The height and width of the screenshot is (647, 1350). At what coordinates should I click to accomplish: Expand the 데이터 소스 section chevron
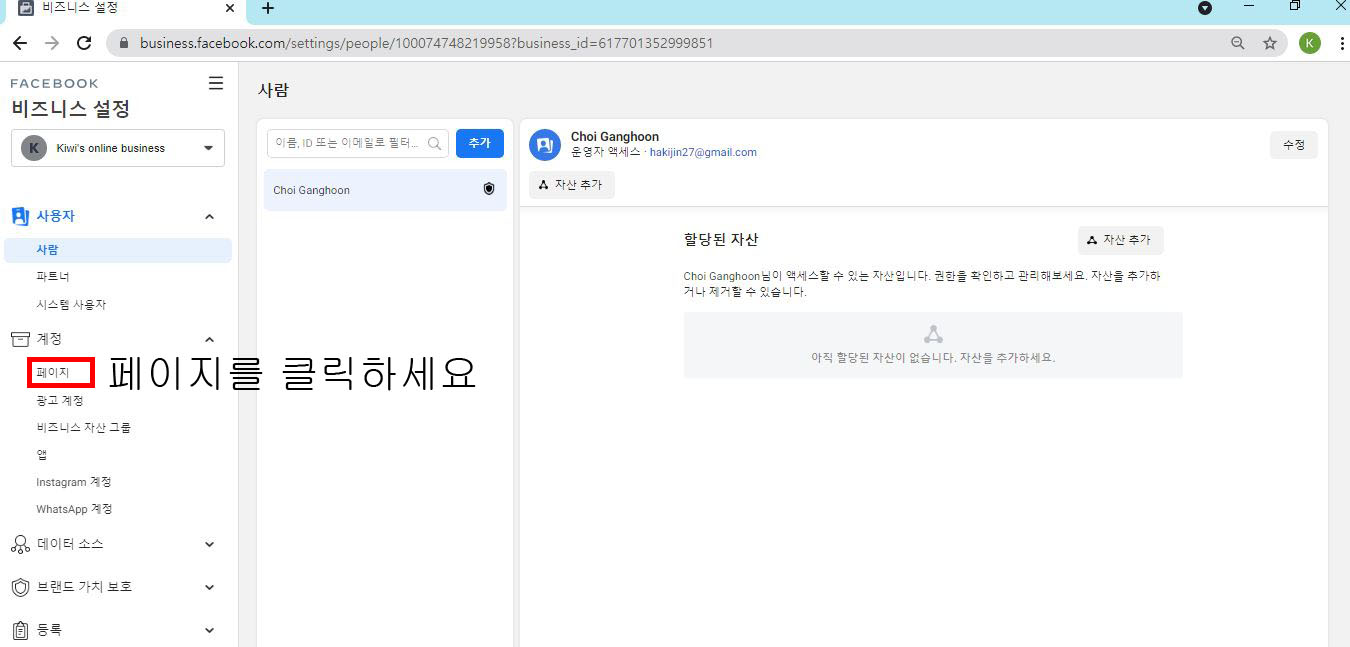click(209, 544)
